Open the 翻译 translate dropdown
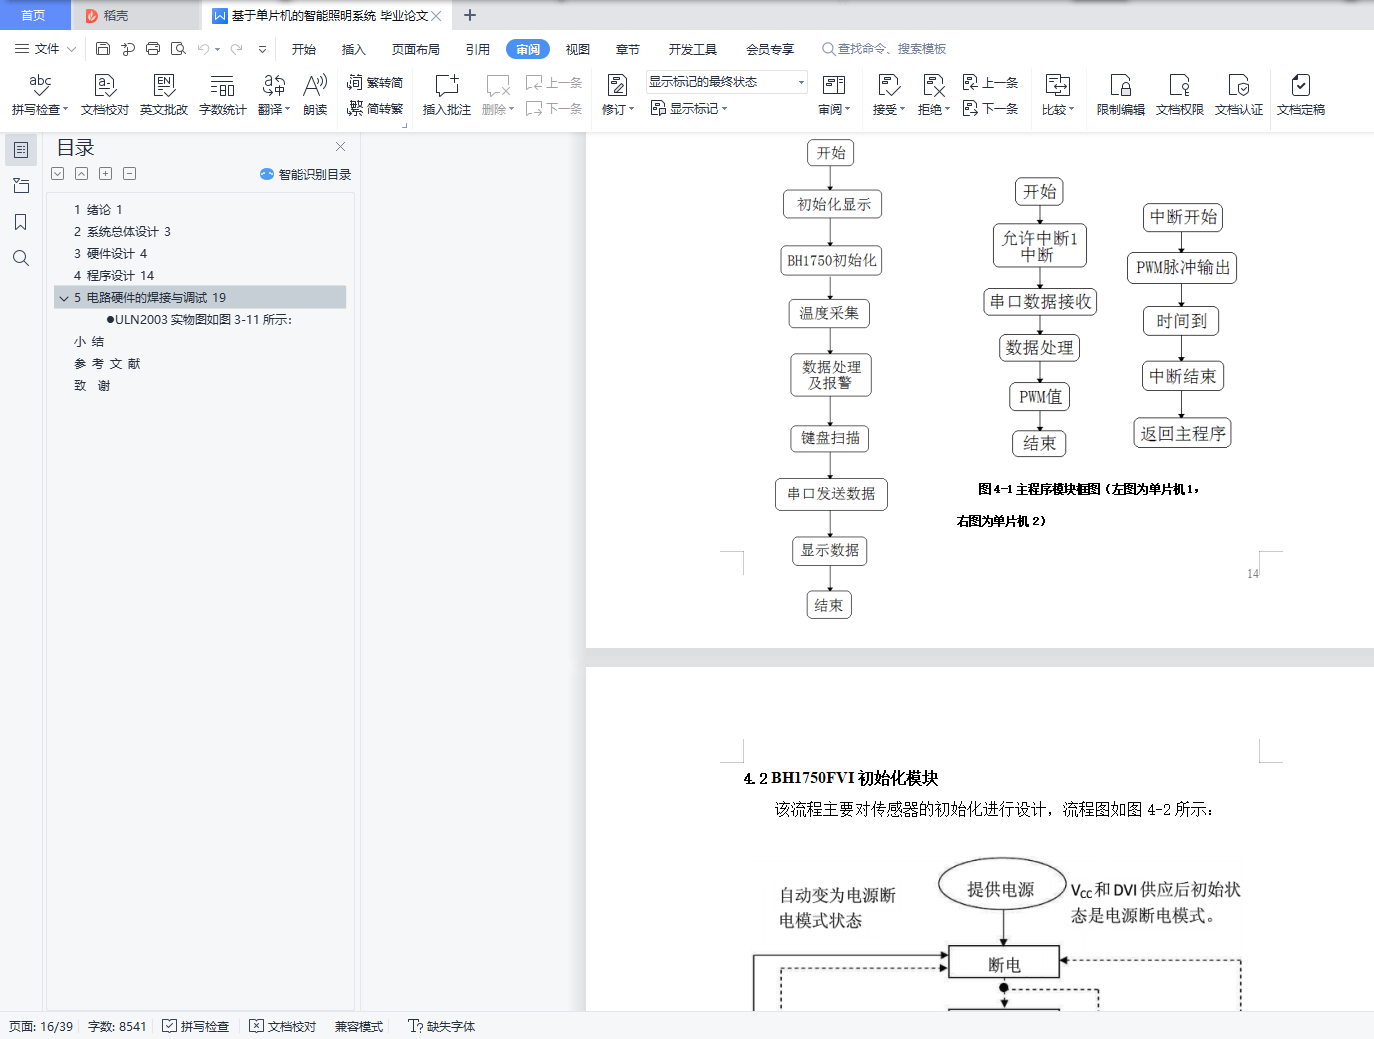Viewport: 1374px width, 1039px height. click(x=287, y=109)
